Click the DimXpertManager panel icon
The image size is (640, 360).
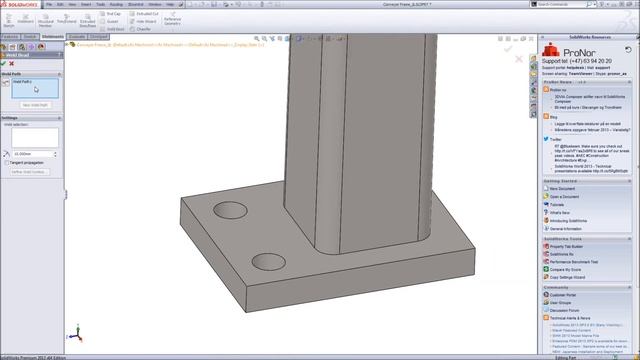(x=31, y=47)
